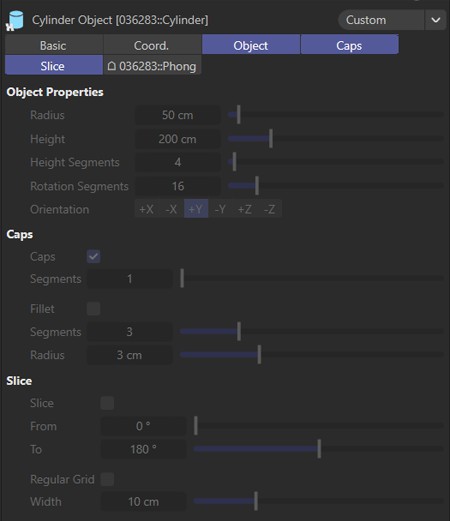
Task: Enable the Fillet checkbox
Action: (93, 309)
